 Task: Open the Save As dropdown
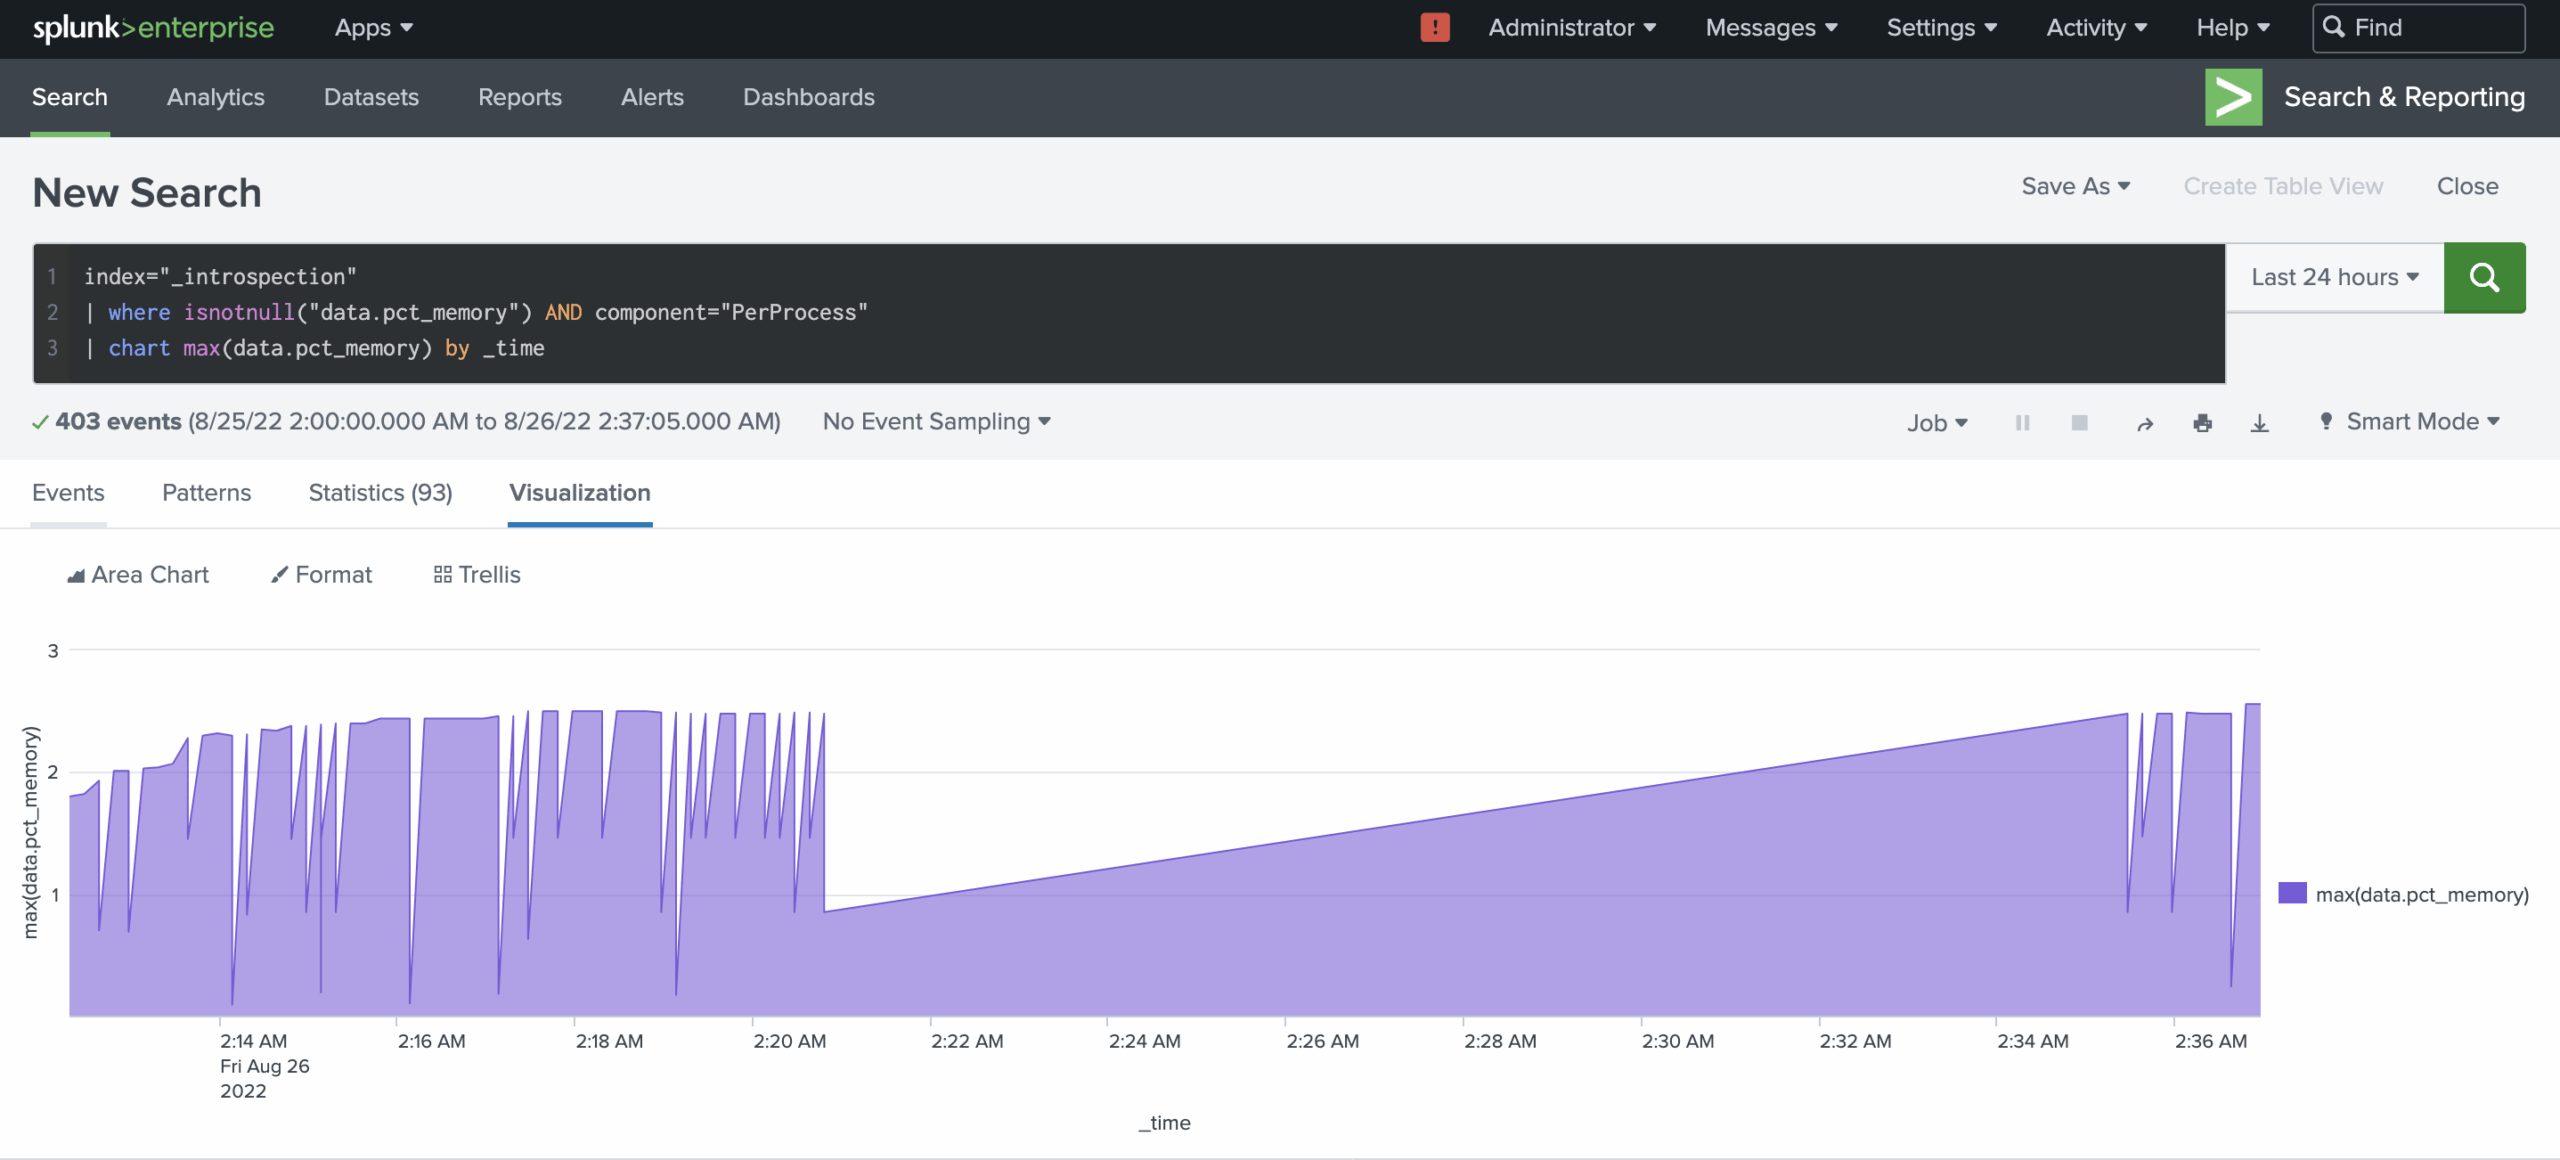(x=2075, y=186)
